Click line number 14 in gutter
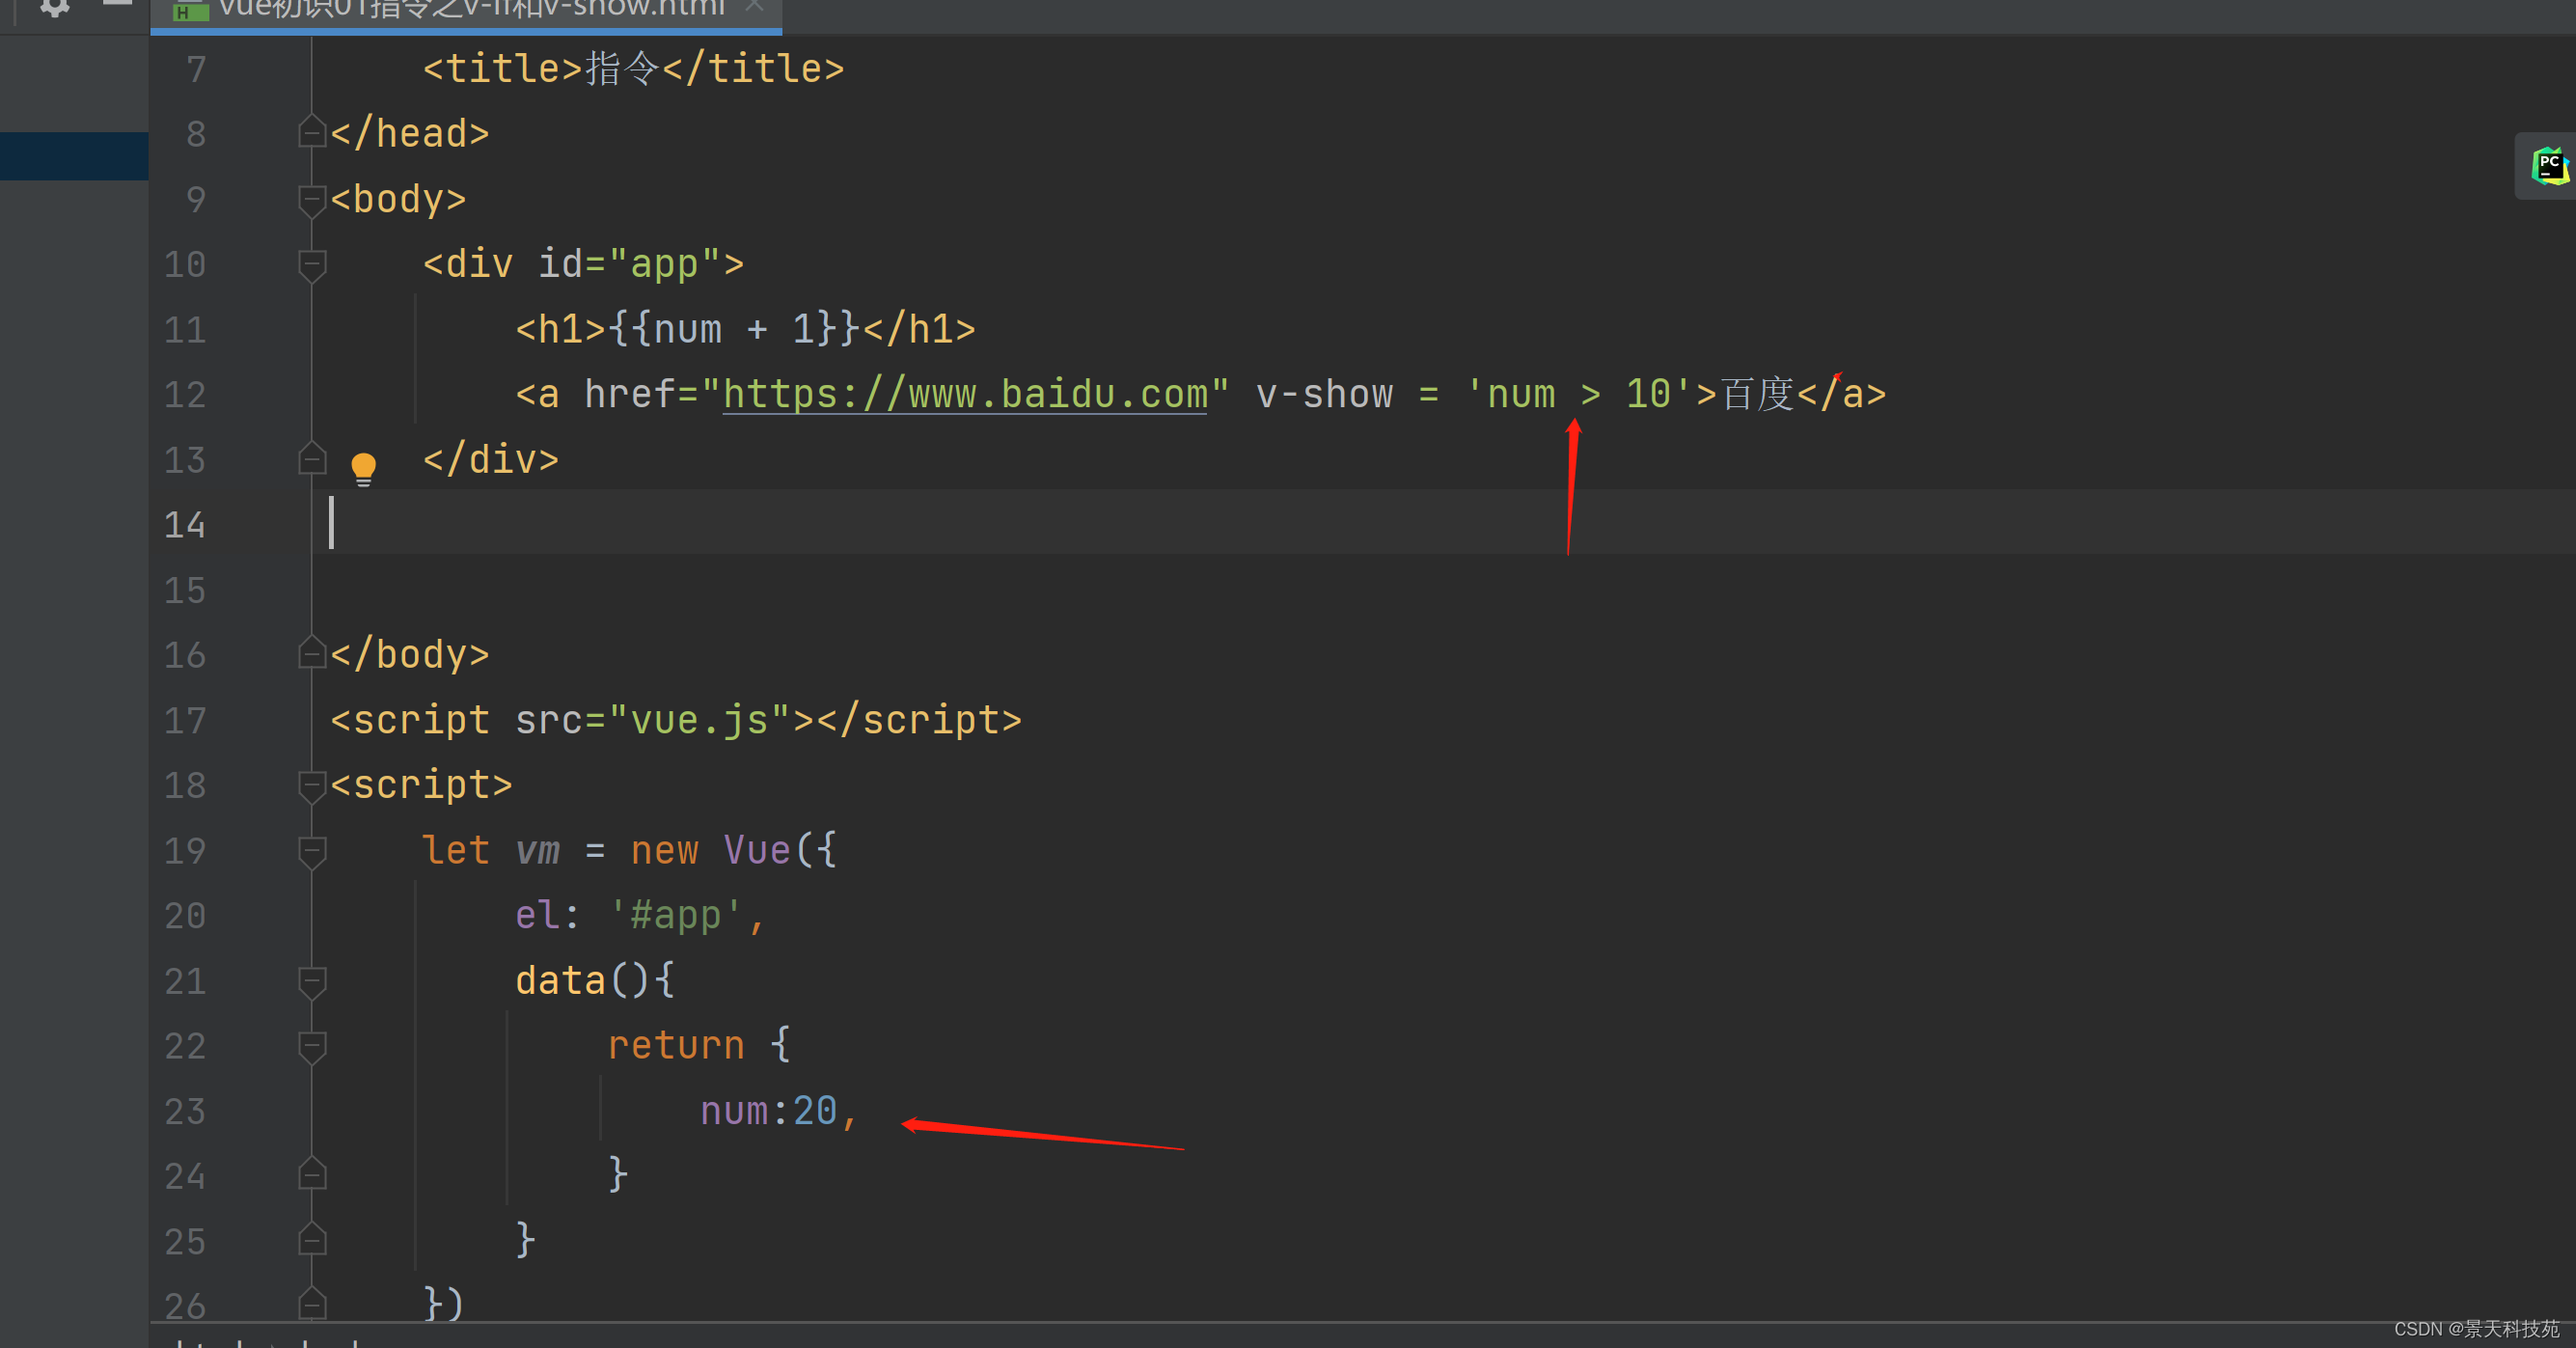2576x1348 pixels. pyautogui.click(x=185, y=525)
